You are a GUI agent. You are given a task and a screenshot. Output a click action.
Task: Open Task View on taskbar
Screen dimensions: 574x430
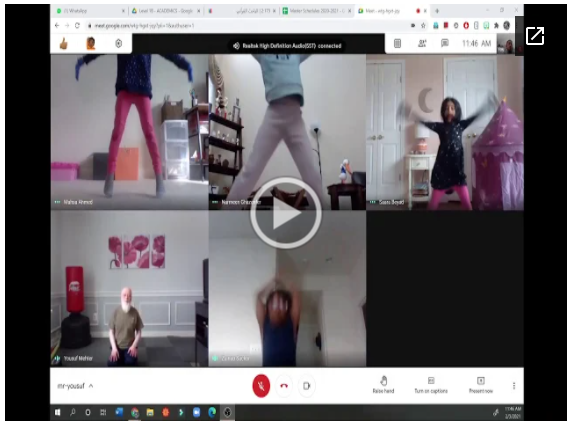tap(103, 412)
